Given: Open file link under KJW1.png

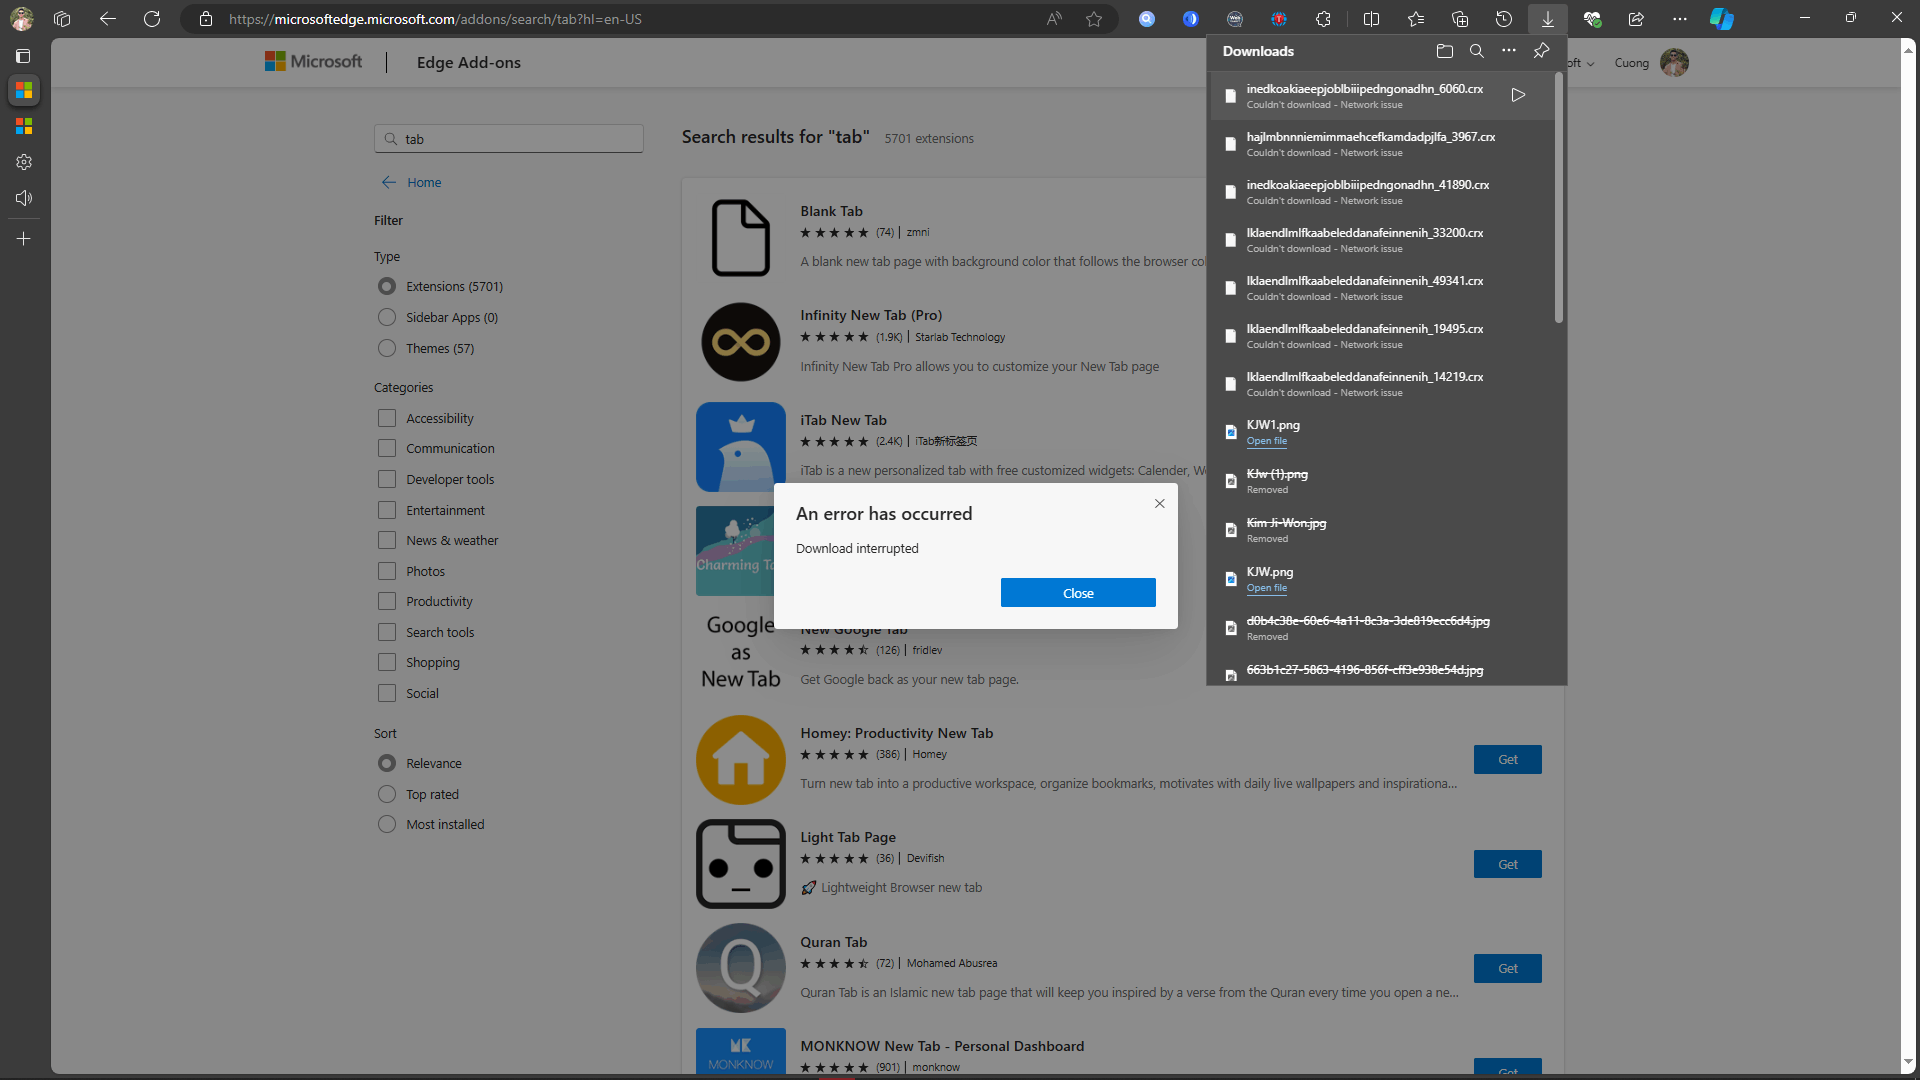Looking at the screenshot, I should point(1266,441).
